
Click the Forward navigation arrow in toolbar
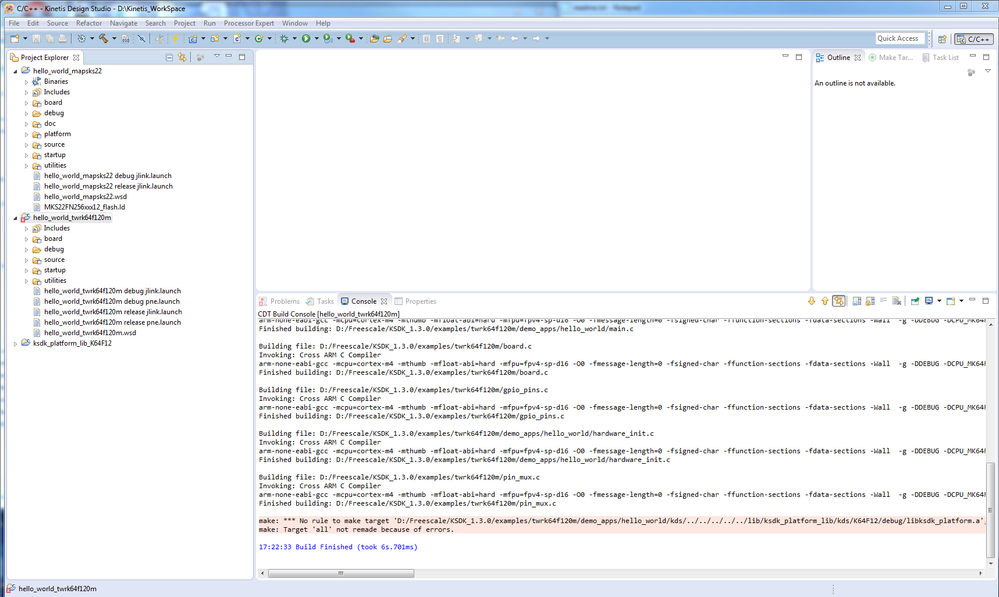(x=536, y=38)
